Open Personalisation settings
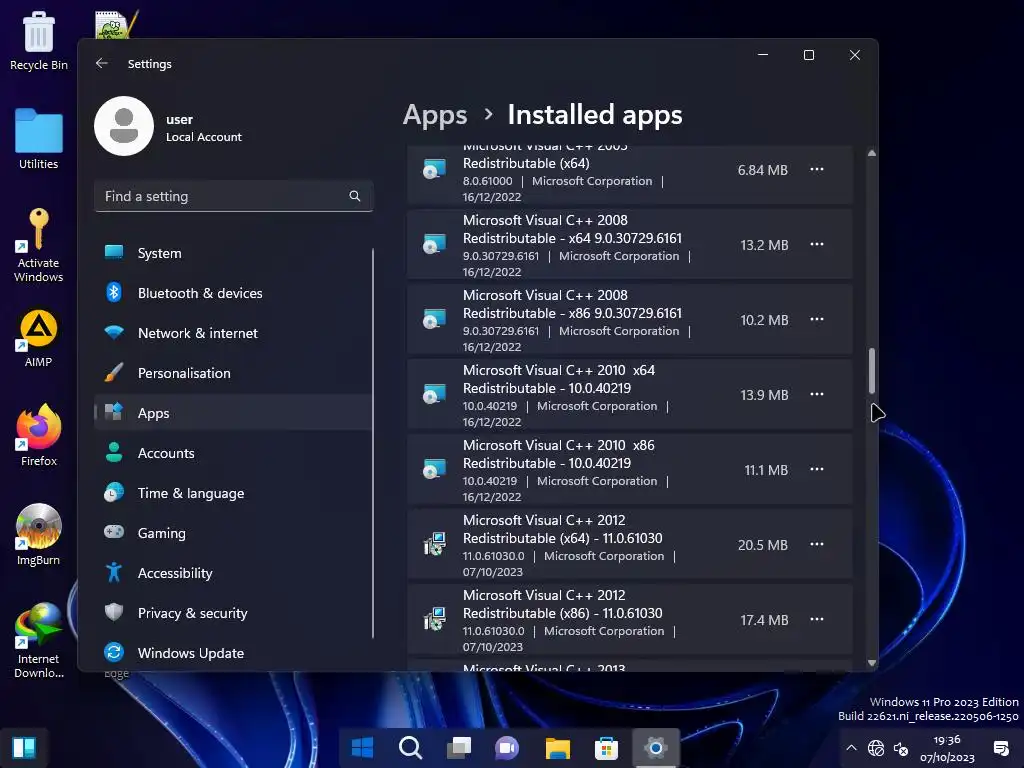 233,373
